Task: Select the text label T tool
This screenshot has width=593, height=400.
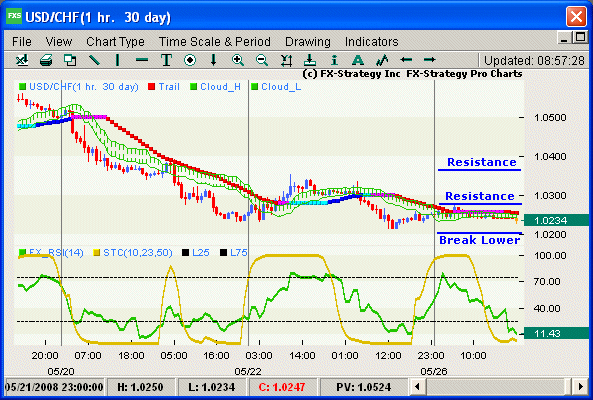Action: pyautogui.click(x=166, y=60)
